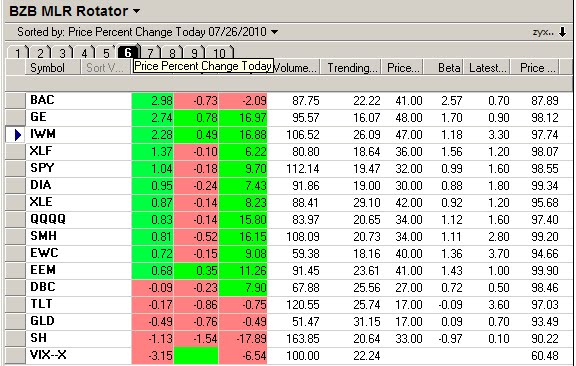Image resolution: width=576 pixels, height=366 pixels.
Task: Click the Latest... column header
Action: tap(486, 68)
